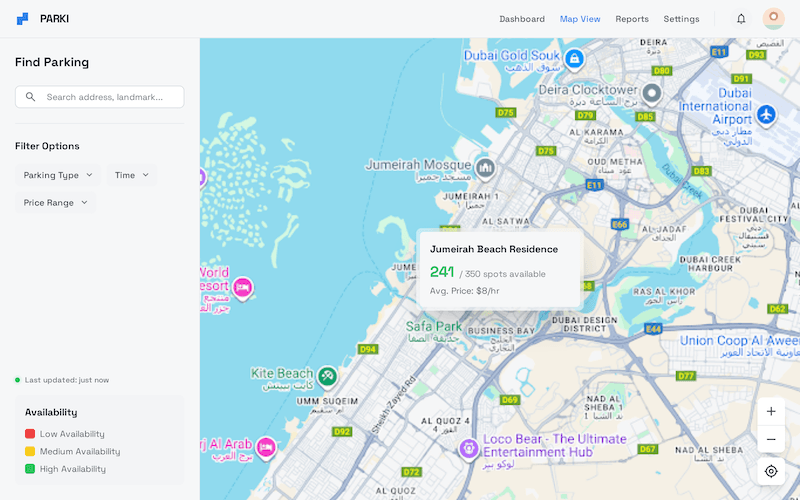Click the Dubai International Airport marker
Viewport: 800px width, 500px height.
click(766, 115)
